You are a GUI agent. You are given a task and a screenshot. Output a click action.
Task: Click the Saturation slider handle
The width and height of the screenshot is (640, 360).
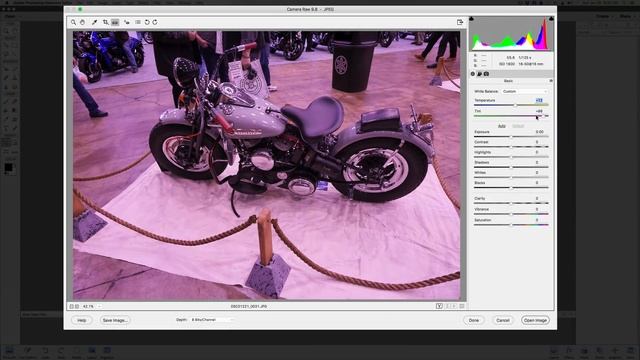point(511,225)
